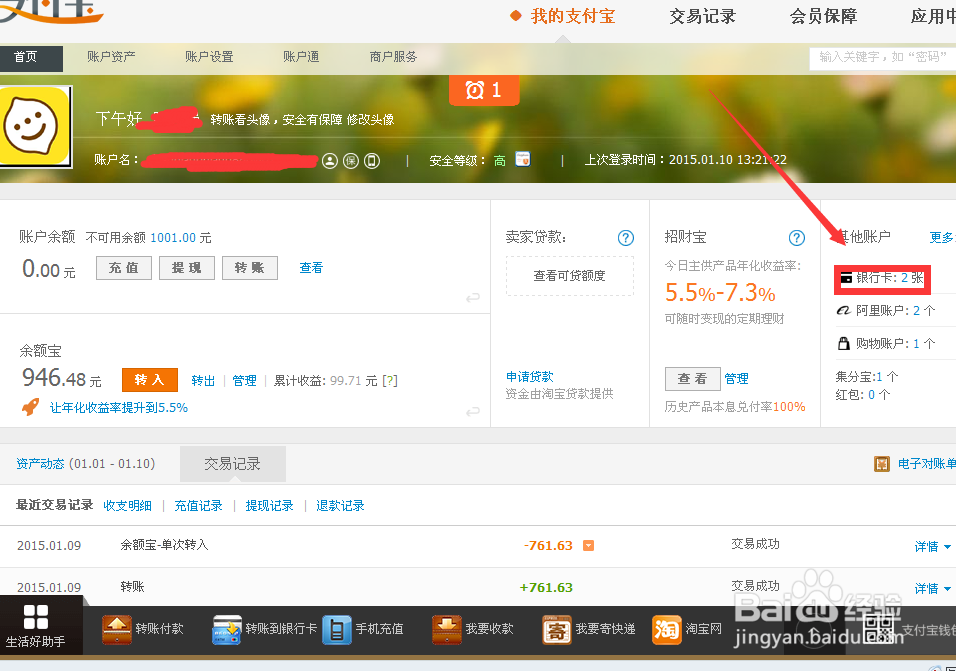Image resolution: width=956 pixels, height=671 pixels.
Task: Click the 我要寄快递 icon
Action: [x=557, y=630]
